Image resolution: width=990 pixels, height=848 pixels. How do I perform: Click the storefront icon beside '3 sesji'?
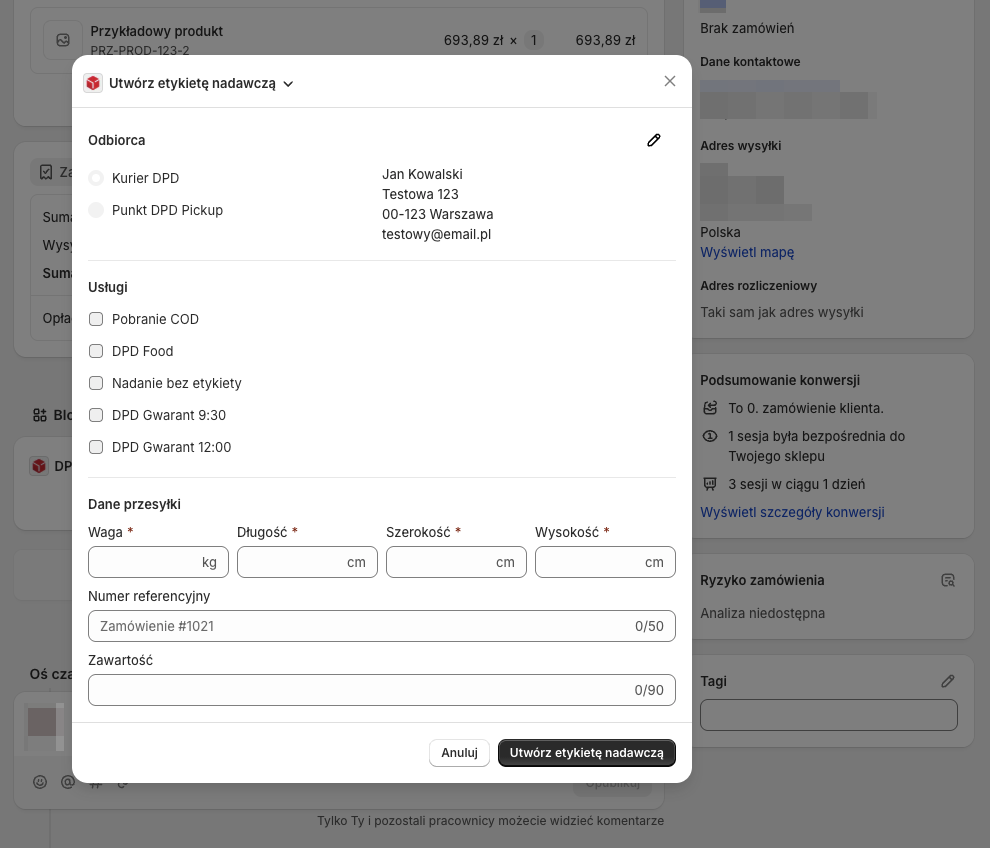[710, 484]
